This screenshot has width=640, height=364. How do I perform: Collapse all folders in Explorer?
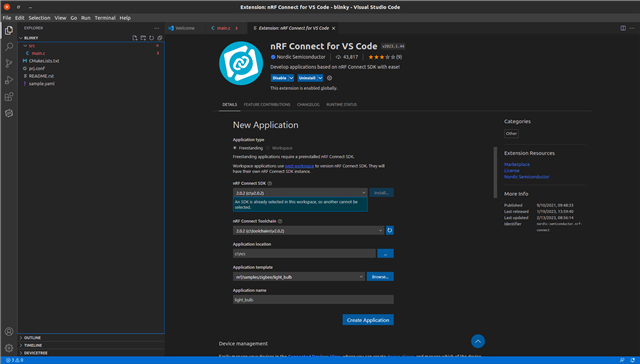160,38
